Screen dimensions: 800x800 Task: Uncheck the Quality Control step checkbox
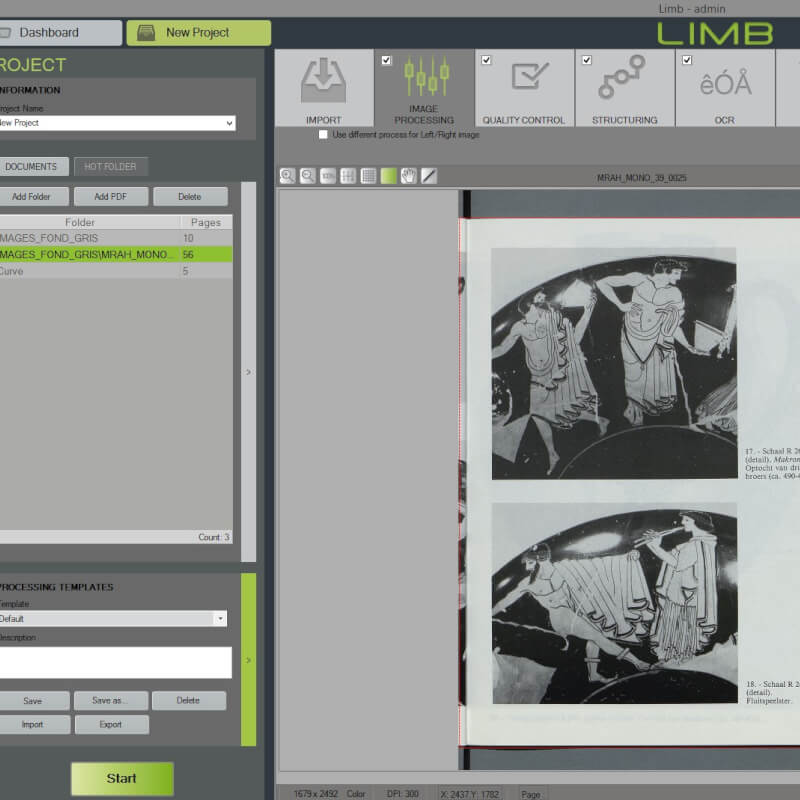[x=486, y=60]
